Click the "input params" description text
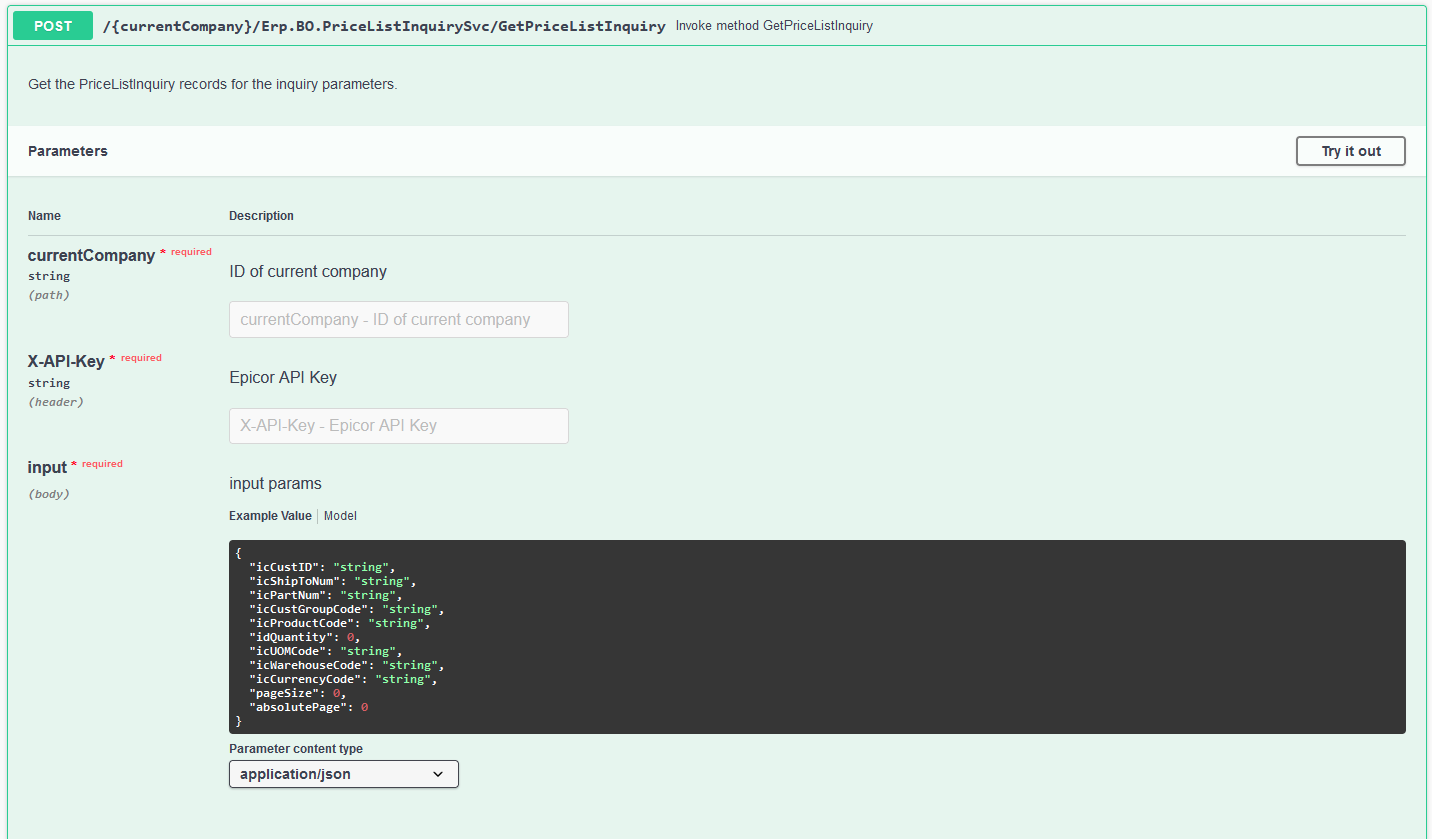This screenshot has height=839, width=1432. [275, 483]
